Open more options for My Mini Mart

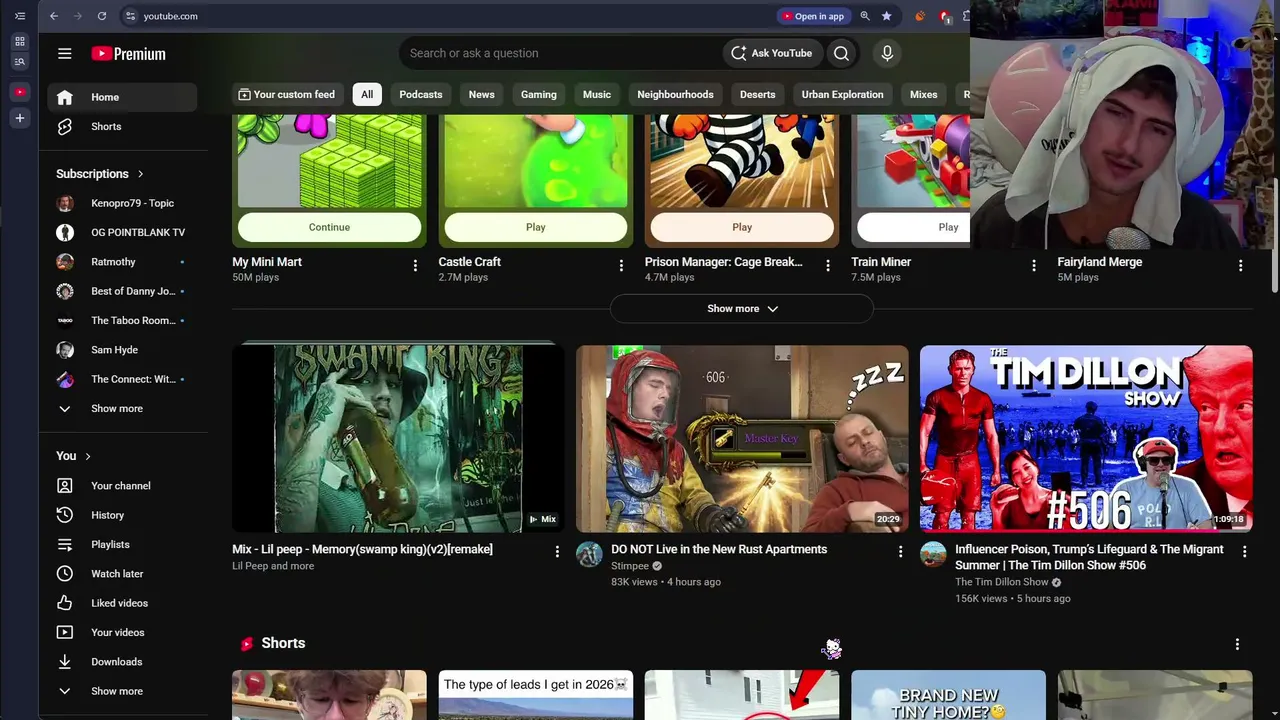click(415, 266)
